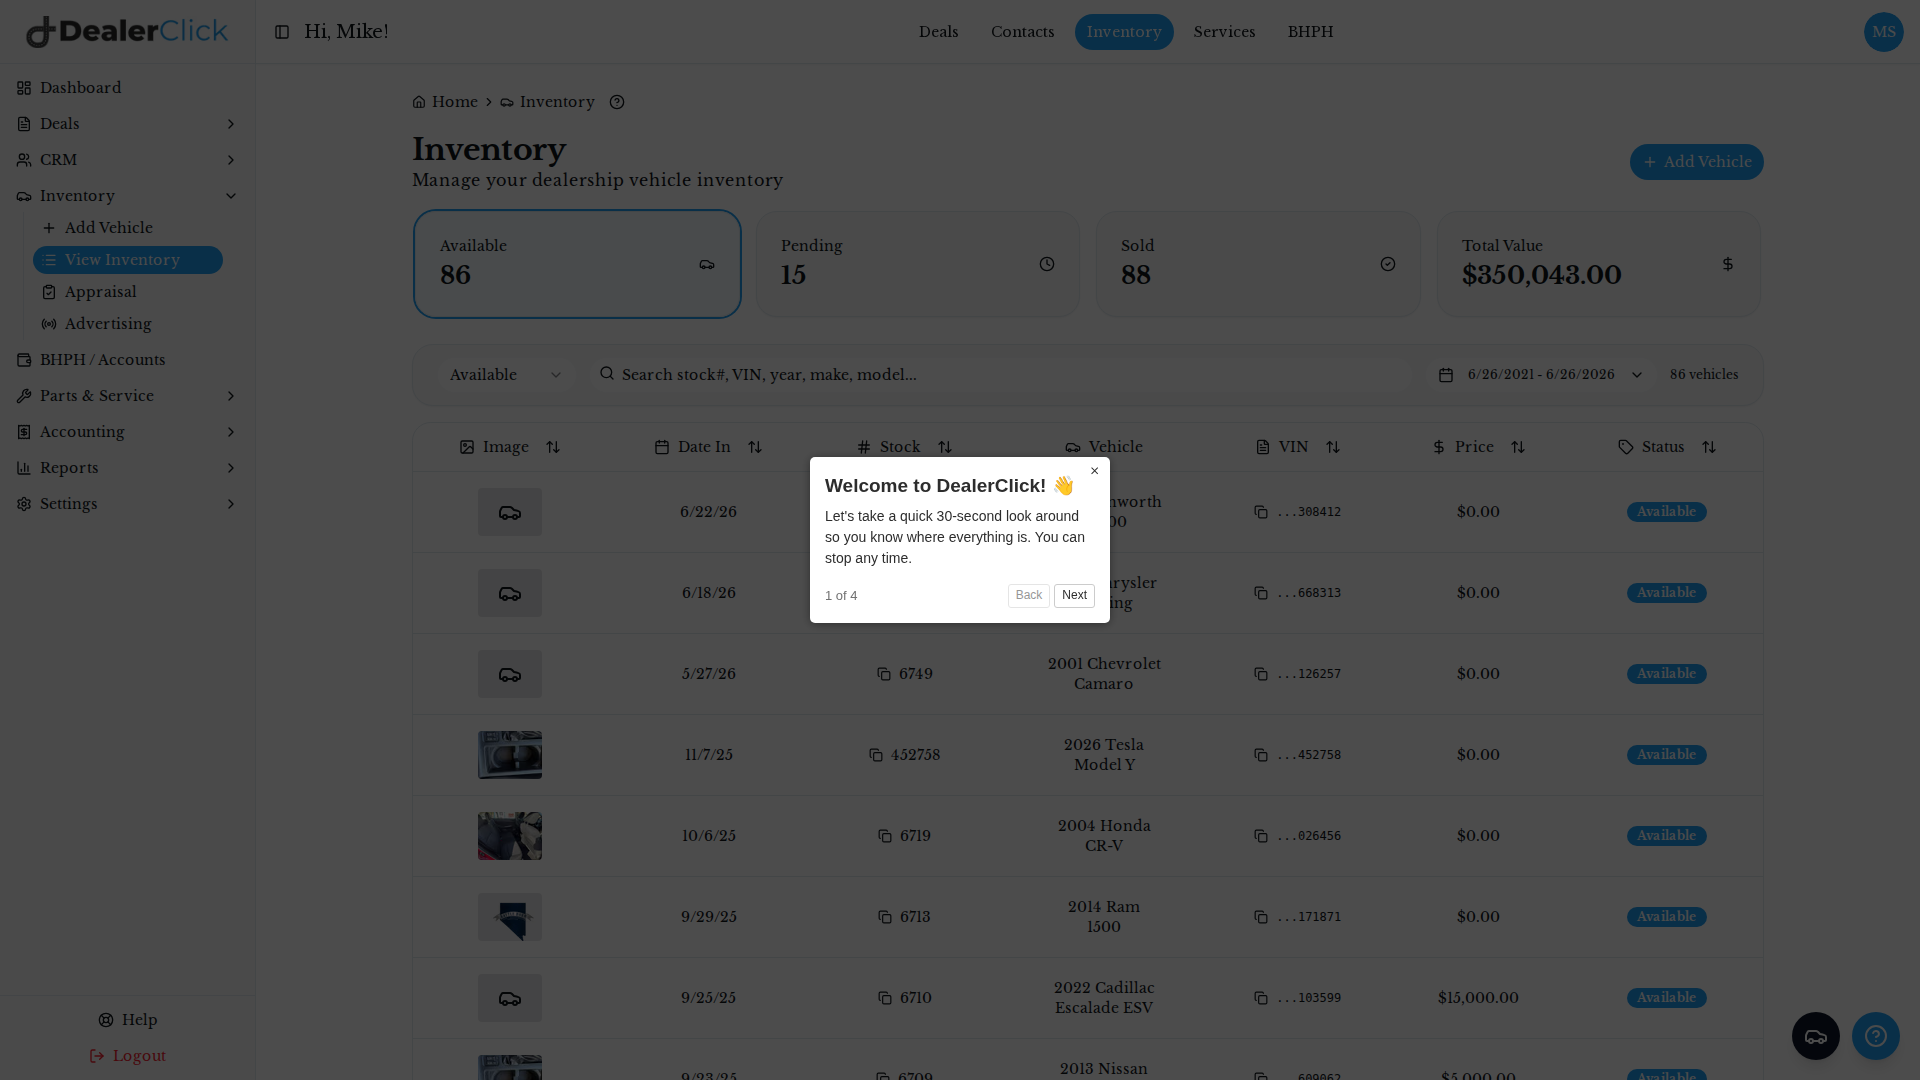Click the 2022 Cadillac Escalade ESV row text
This screenshot has height=1080, width=1920.
(x=1104, y=998)
